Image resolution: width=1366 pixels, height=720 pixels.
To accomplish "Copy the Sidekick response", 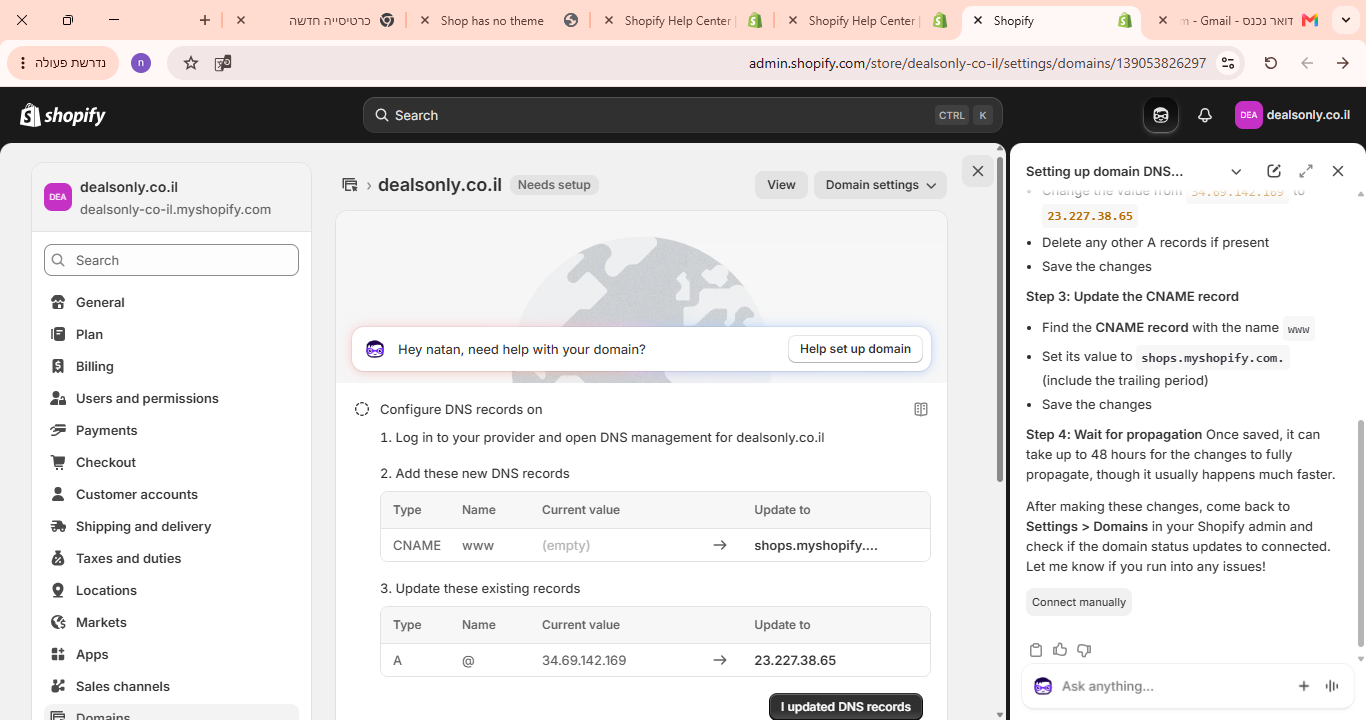I will (1036, 650).
